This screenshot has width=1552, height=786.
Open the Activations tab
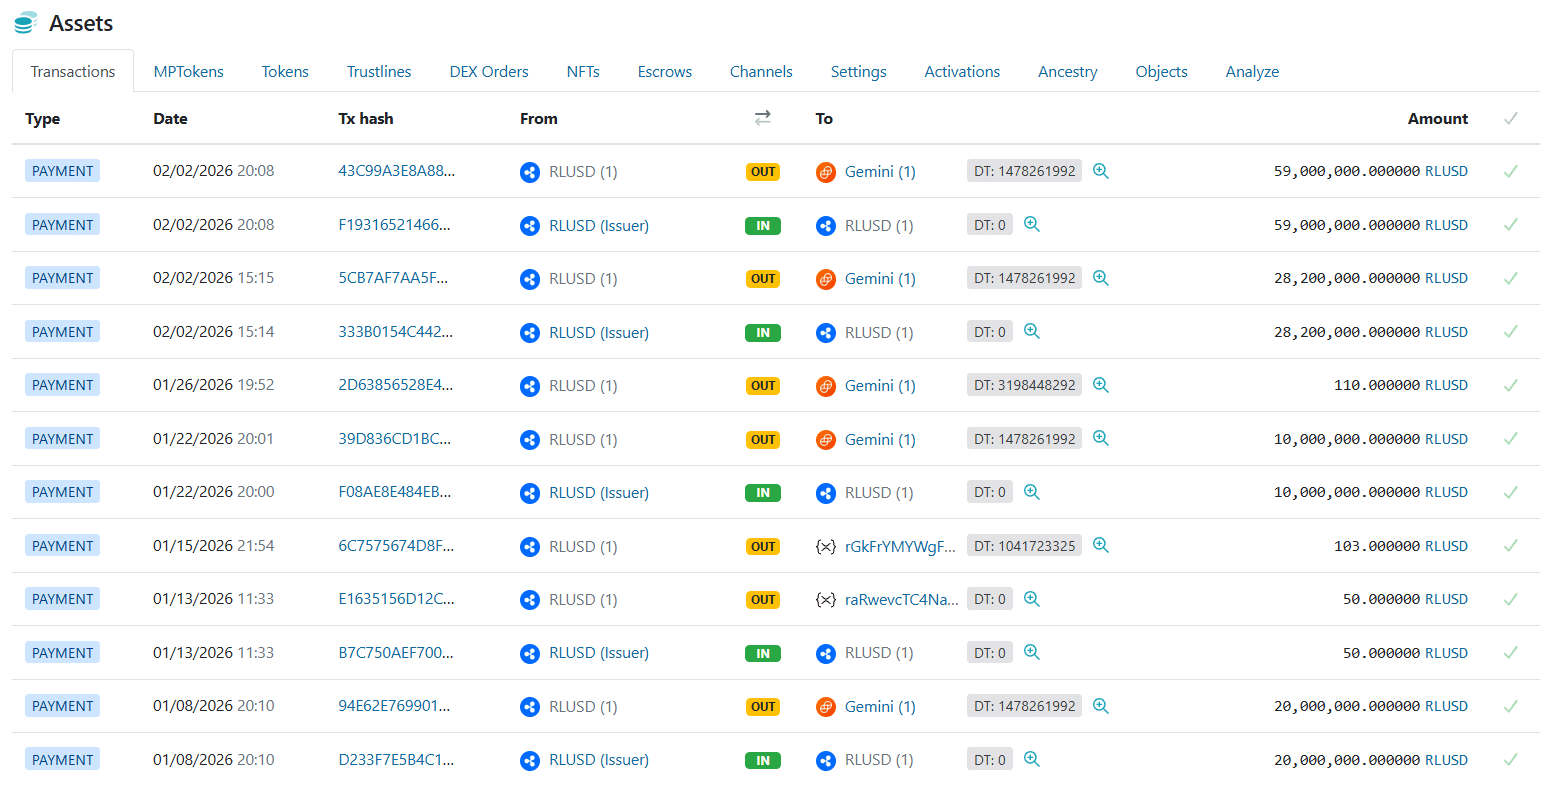(962, 72)
